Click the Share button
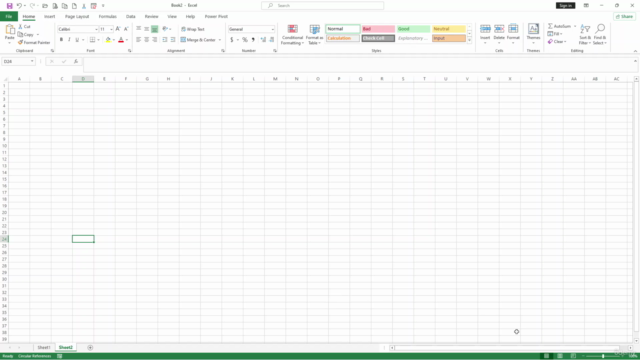The image size is (640, 360). (x=624, y=16)
